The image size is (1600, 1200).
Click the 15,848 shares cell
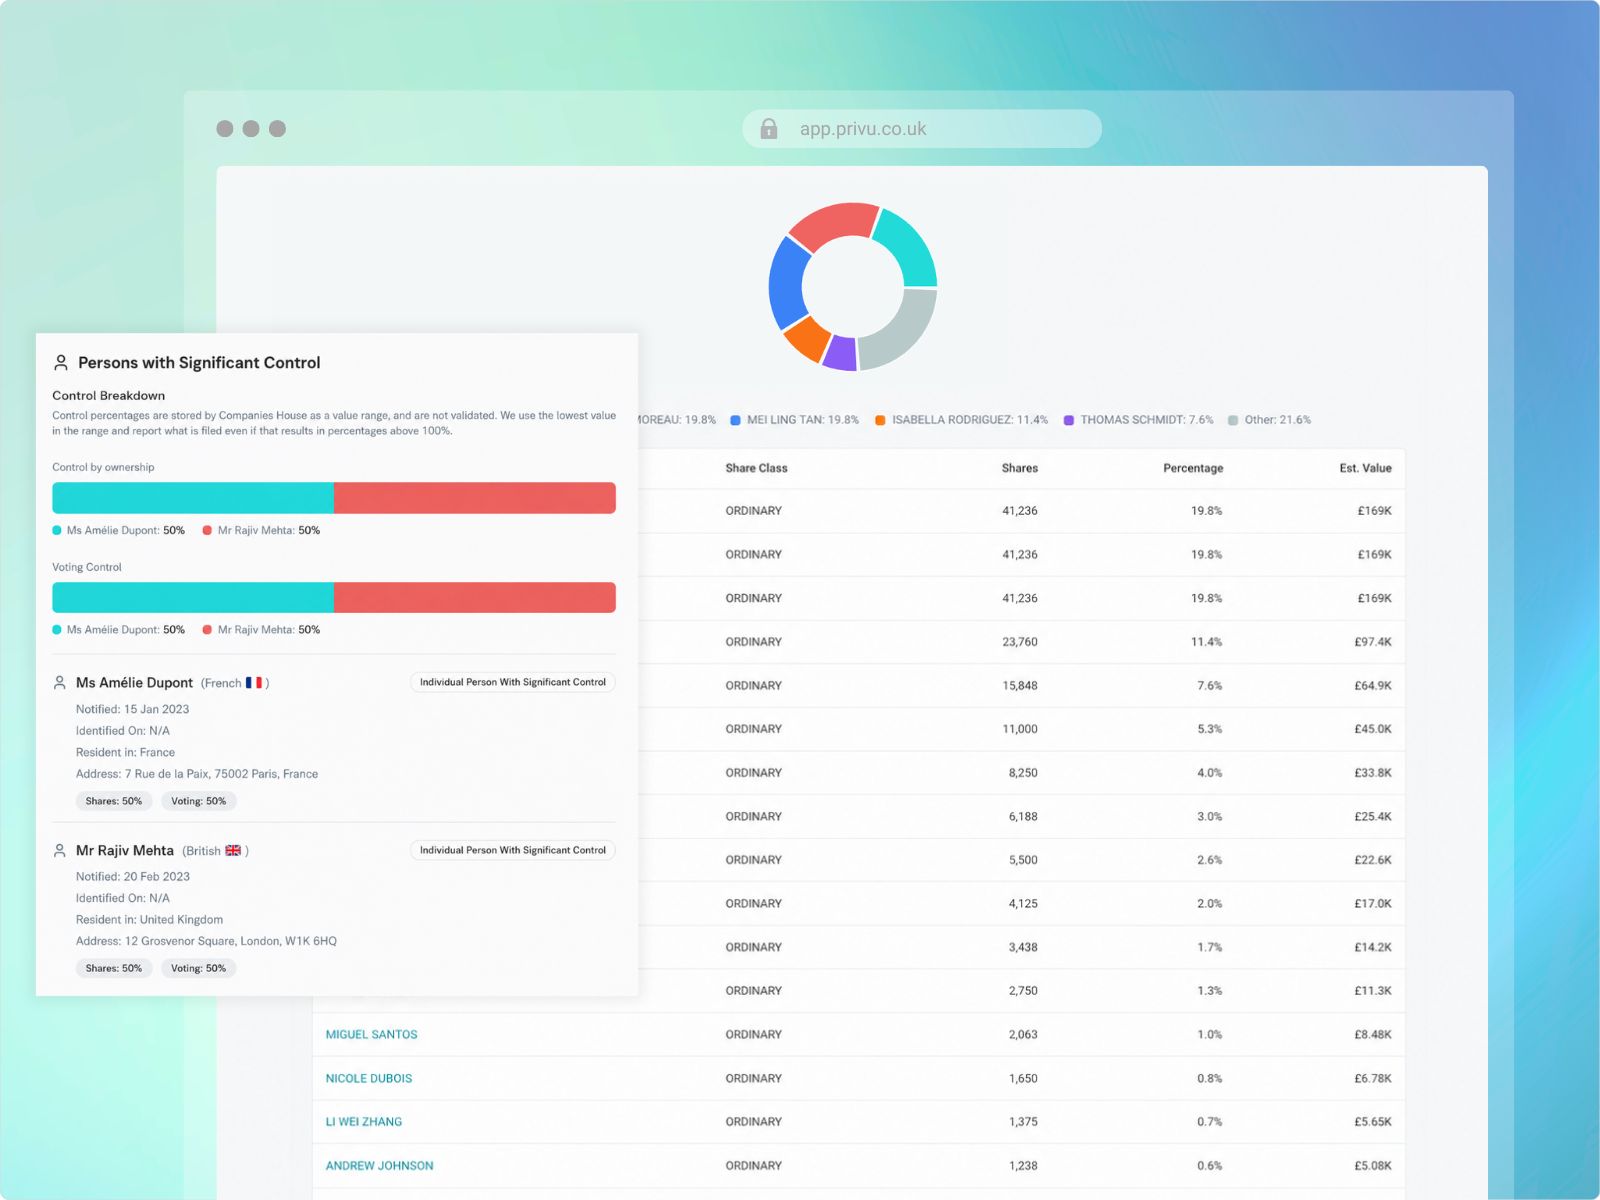point(1020,686)
